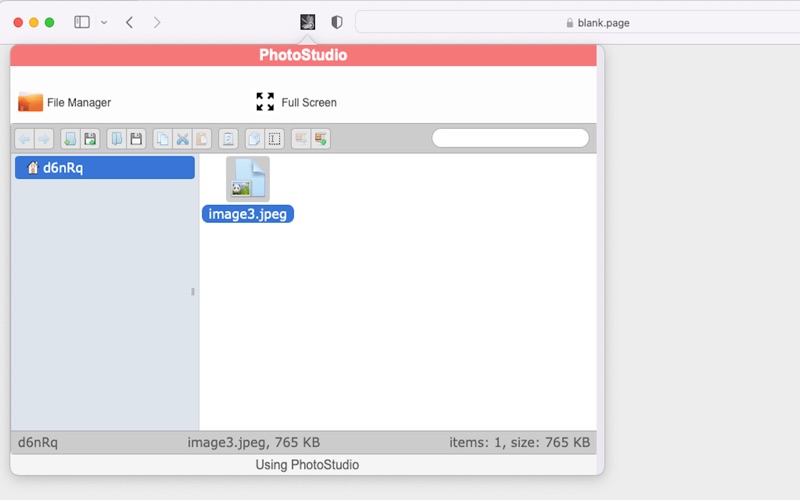The height and width of the screenshot is (500, 800).
Task: Click 'items: 1, size: 765 KB' status text
Action: click(x=519, y=442)
